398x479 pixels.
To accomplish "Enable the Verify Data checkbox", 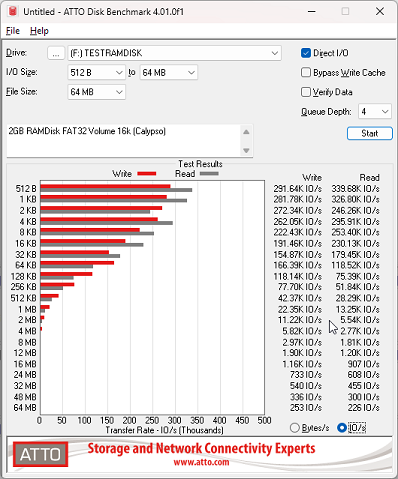I will (306, 92).
